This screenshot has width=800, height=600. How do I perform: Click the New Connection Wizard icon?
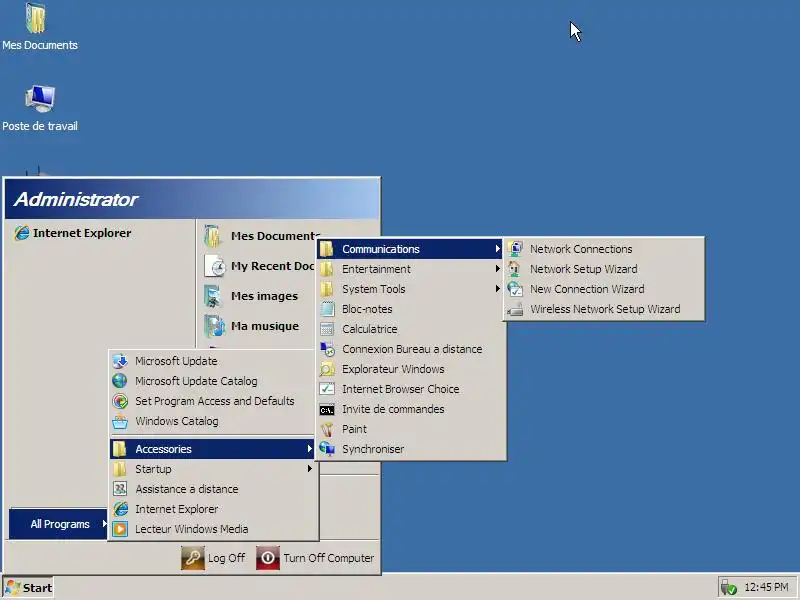tap(515, 289)
